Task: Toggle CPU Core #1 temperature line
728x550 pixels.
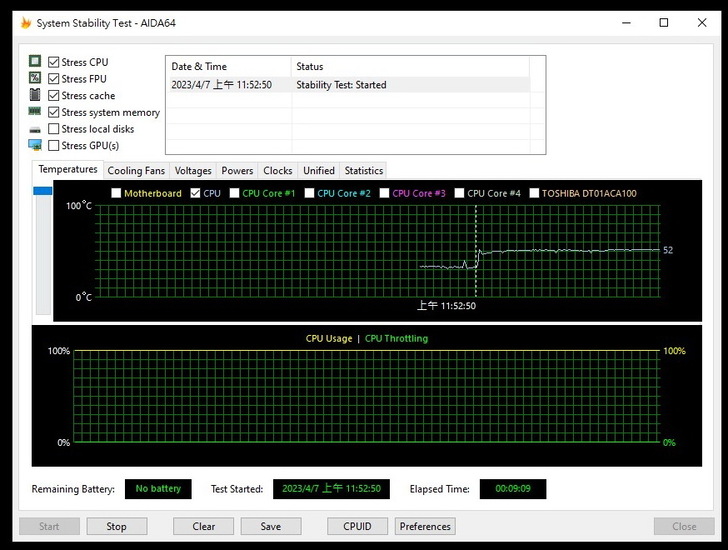Action: pyautogui.click(x=235, y=193)
